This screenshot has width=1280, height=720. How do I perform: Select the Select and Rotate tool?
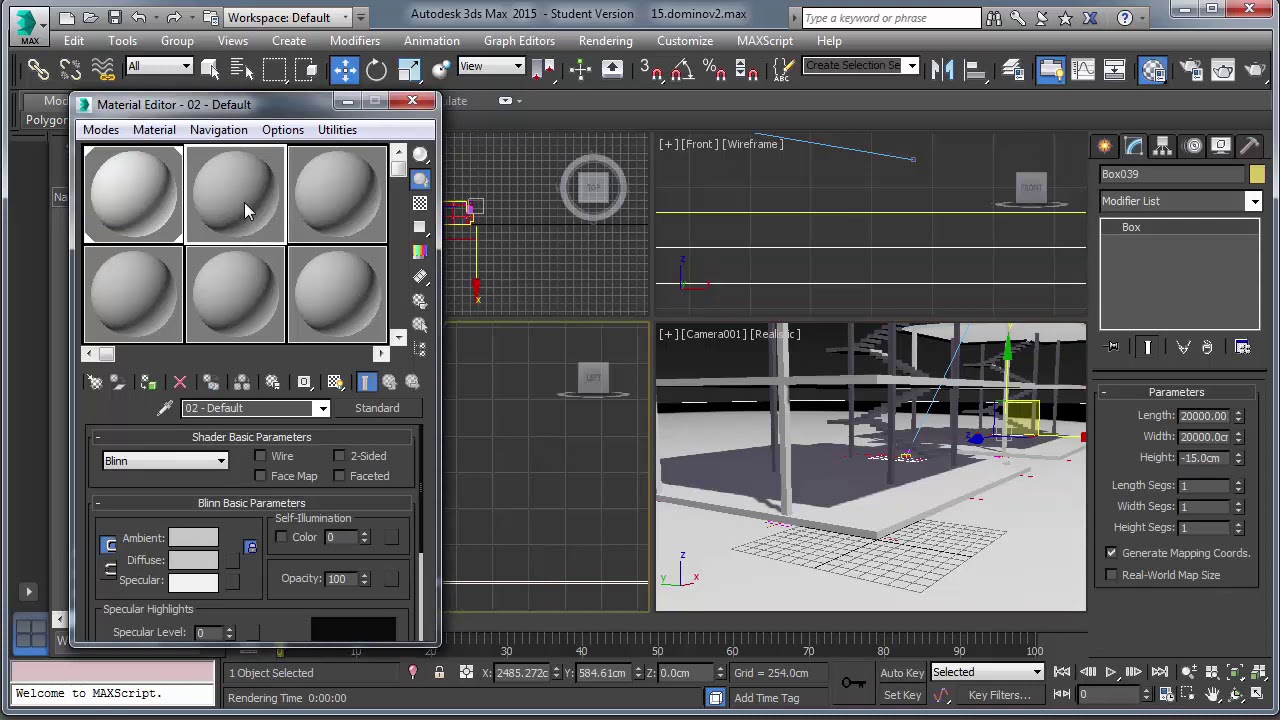coord(376,69)
